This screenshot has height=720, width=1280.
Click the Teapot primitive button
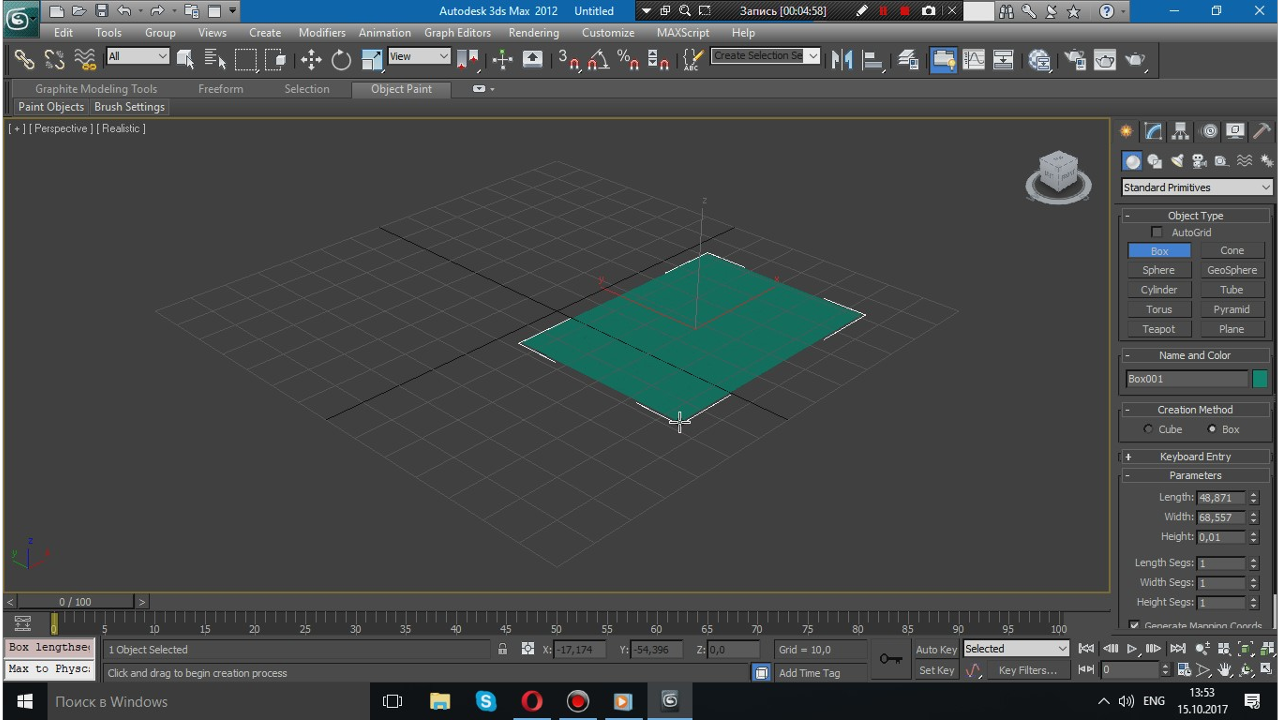click(1158, 329)
